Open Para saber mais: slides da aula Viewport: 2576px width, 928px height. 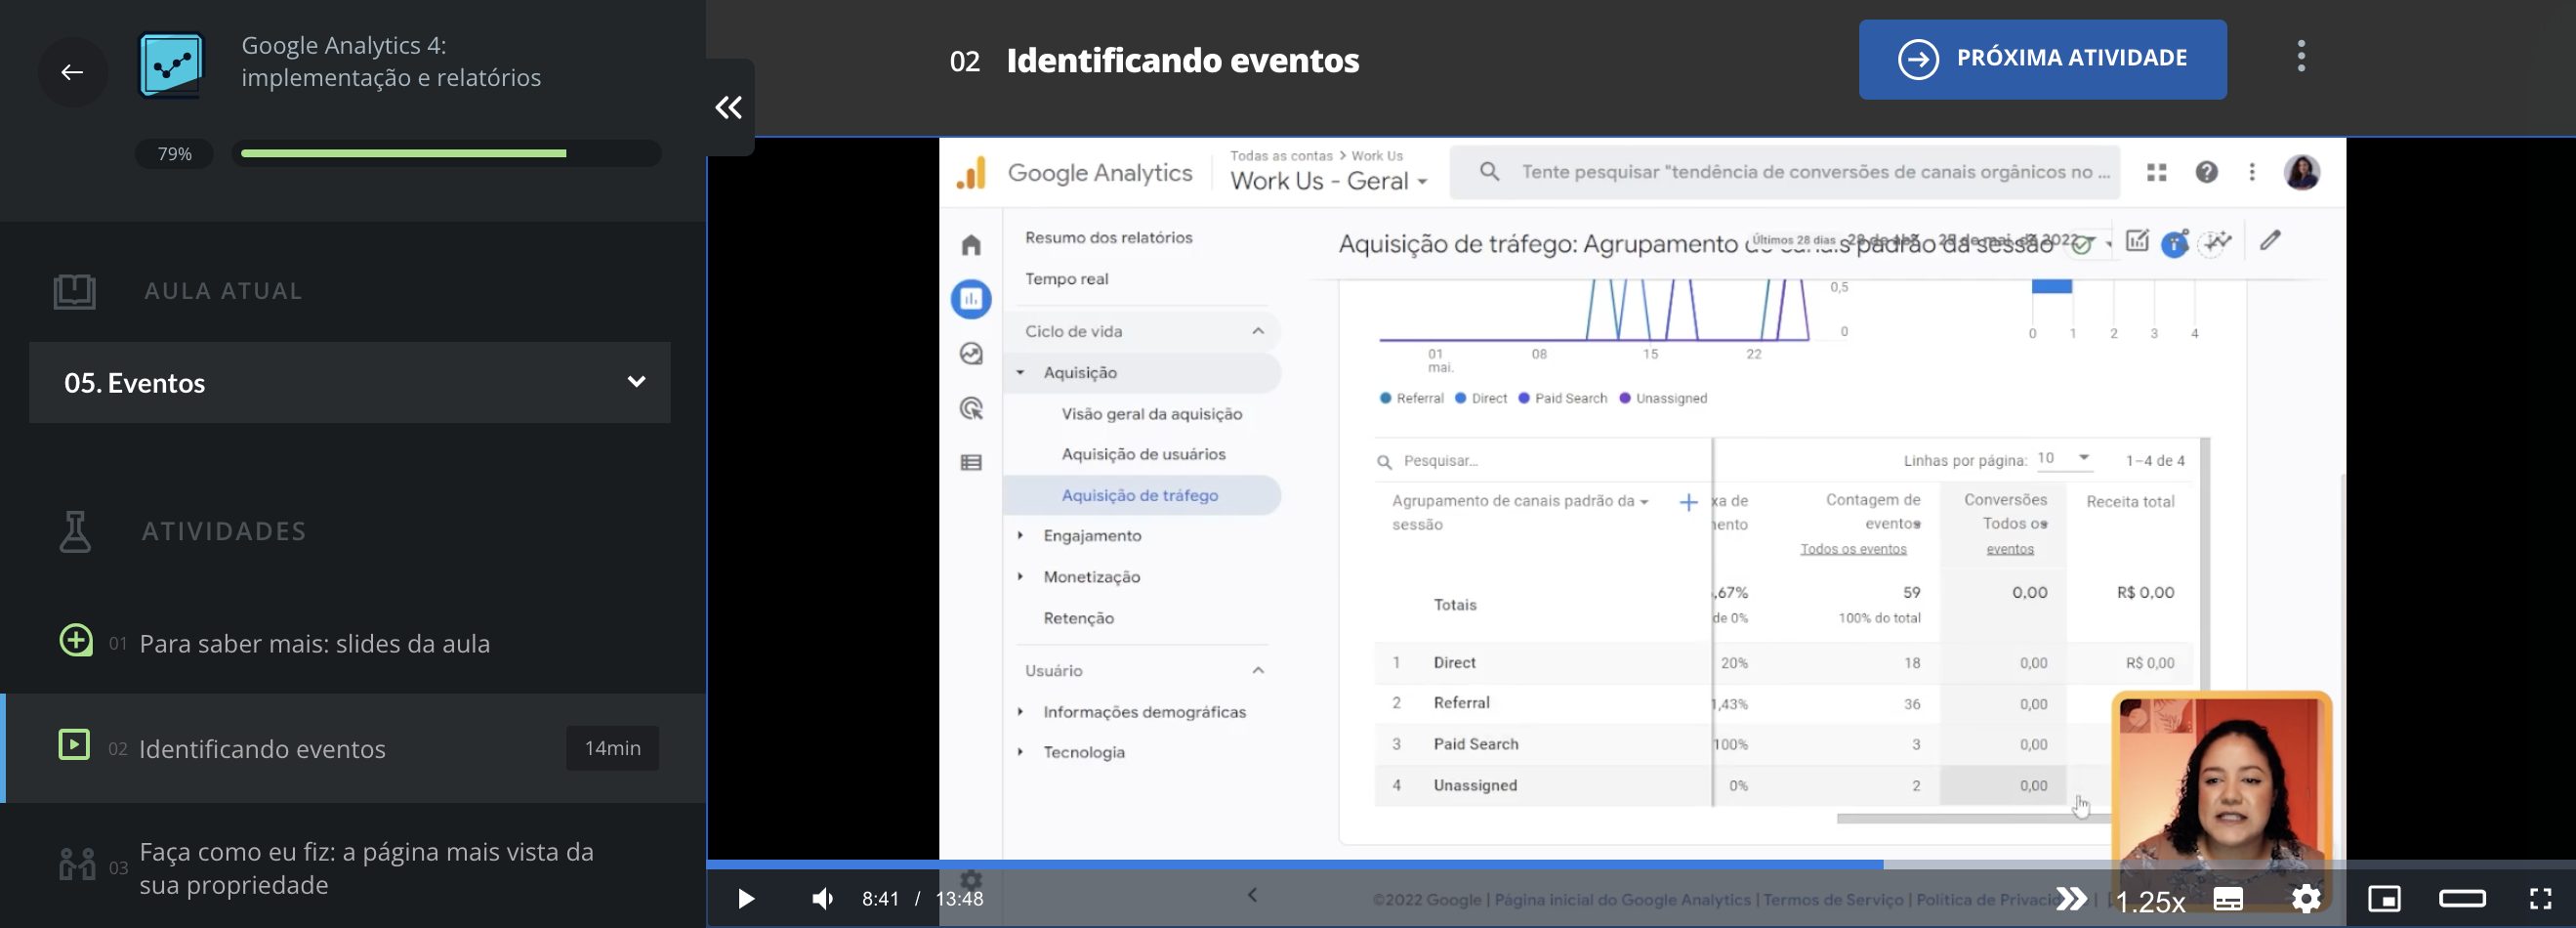pos(315,643)
